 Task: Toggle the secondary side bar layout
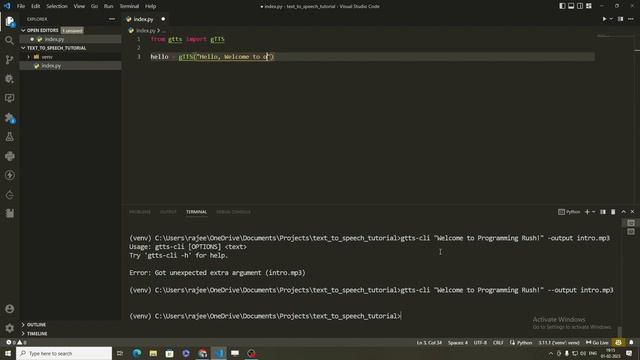[x=580, y=6]
